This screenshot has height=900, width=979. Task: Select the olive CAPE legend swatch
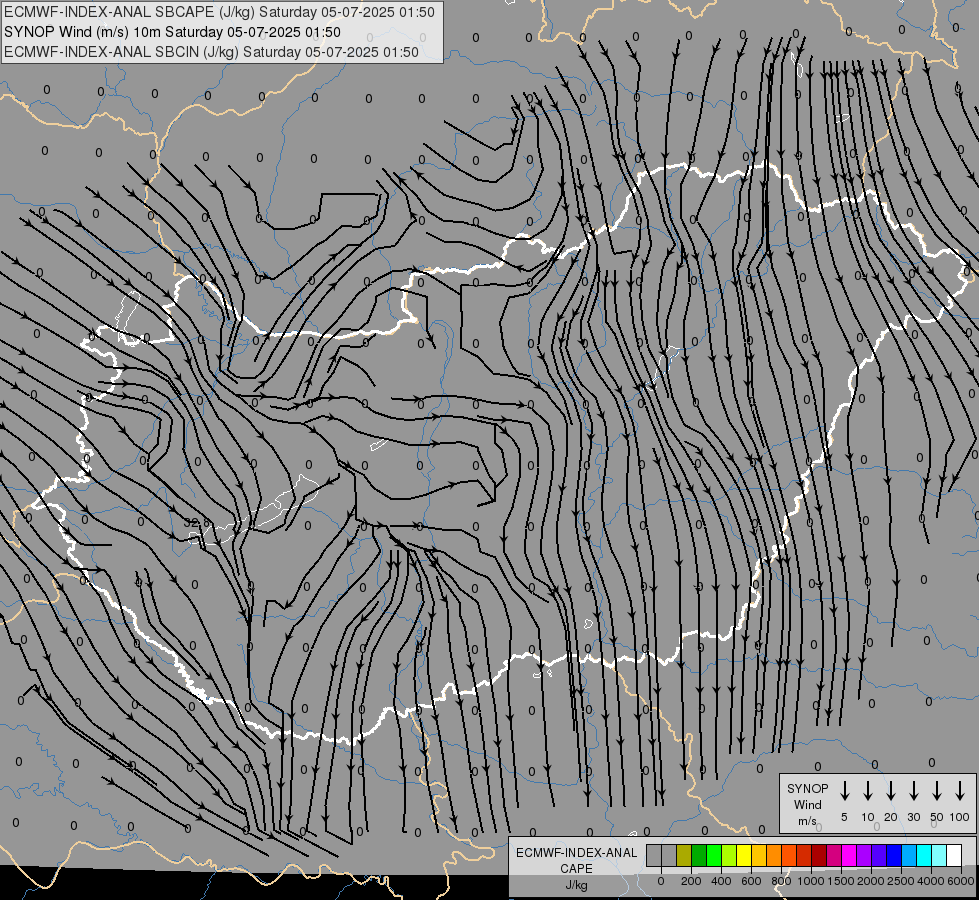tap(684, 855)
